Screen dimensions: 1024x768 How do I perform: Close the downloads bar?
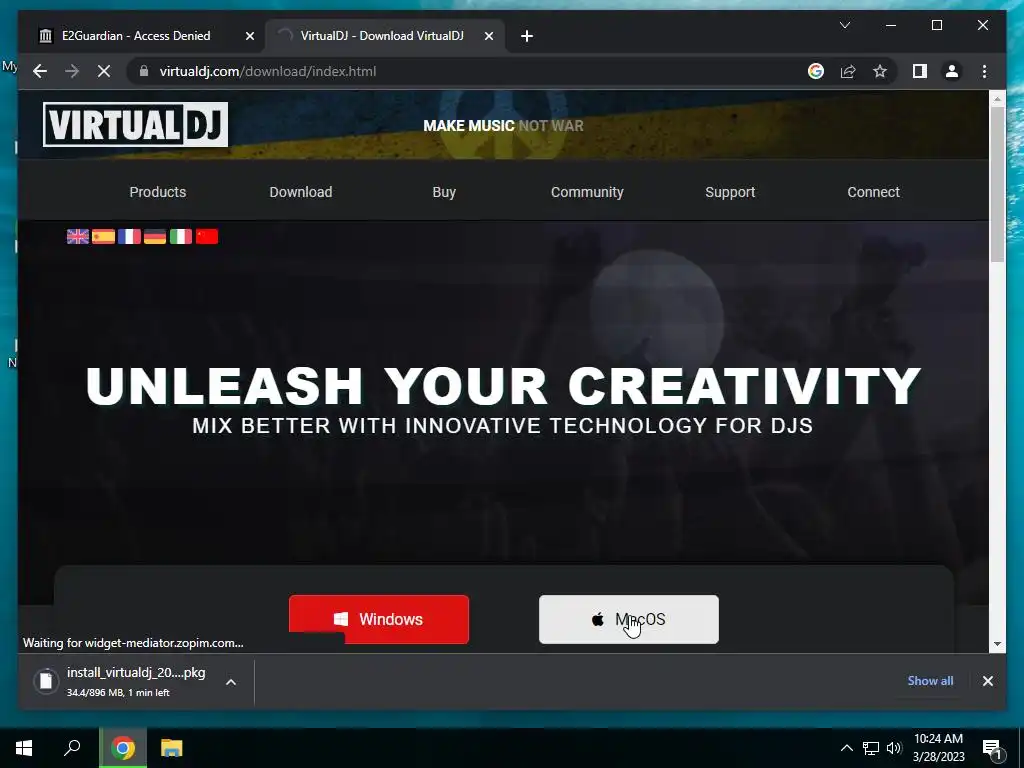coord(987,681)
